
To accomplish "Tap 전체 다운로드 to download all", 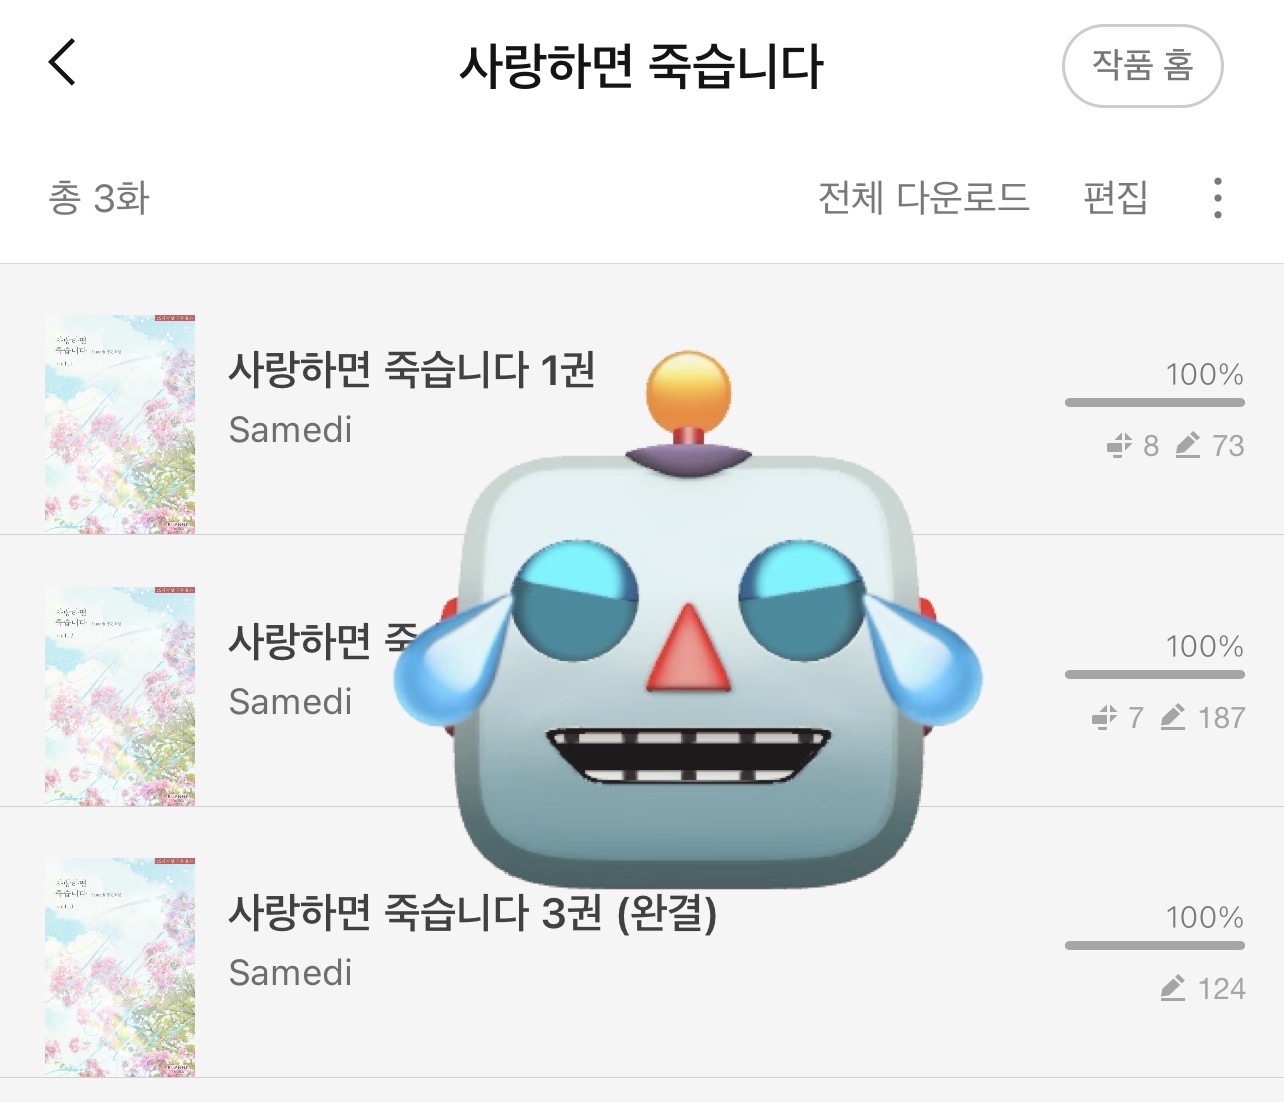I will (923, 197).
